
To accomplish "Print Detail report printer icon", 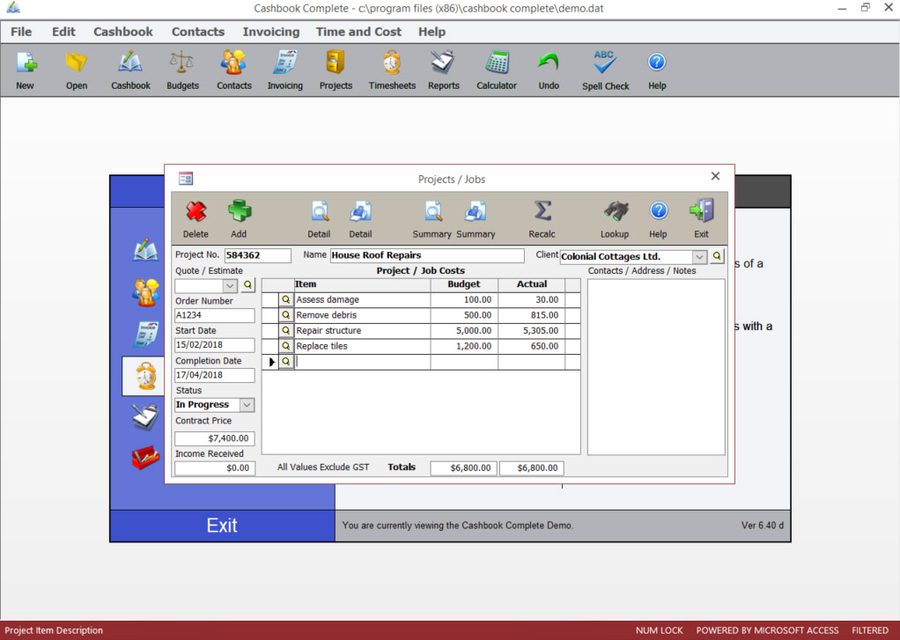I will pyautogui.click(x=360, y=211).
